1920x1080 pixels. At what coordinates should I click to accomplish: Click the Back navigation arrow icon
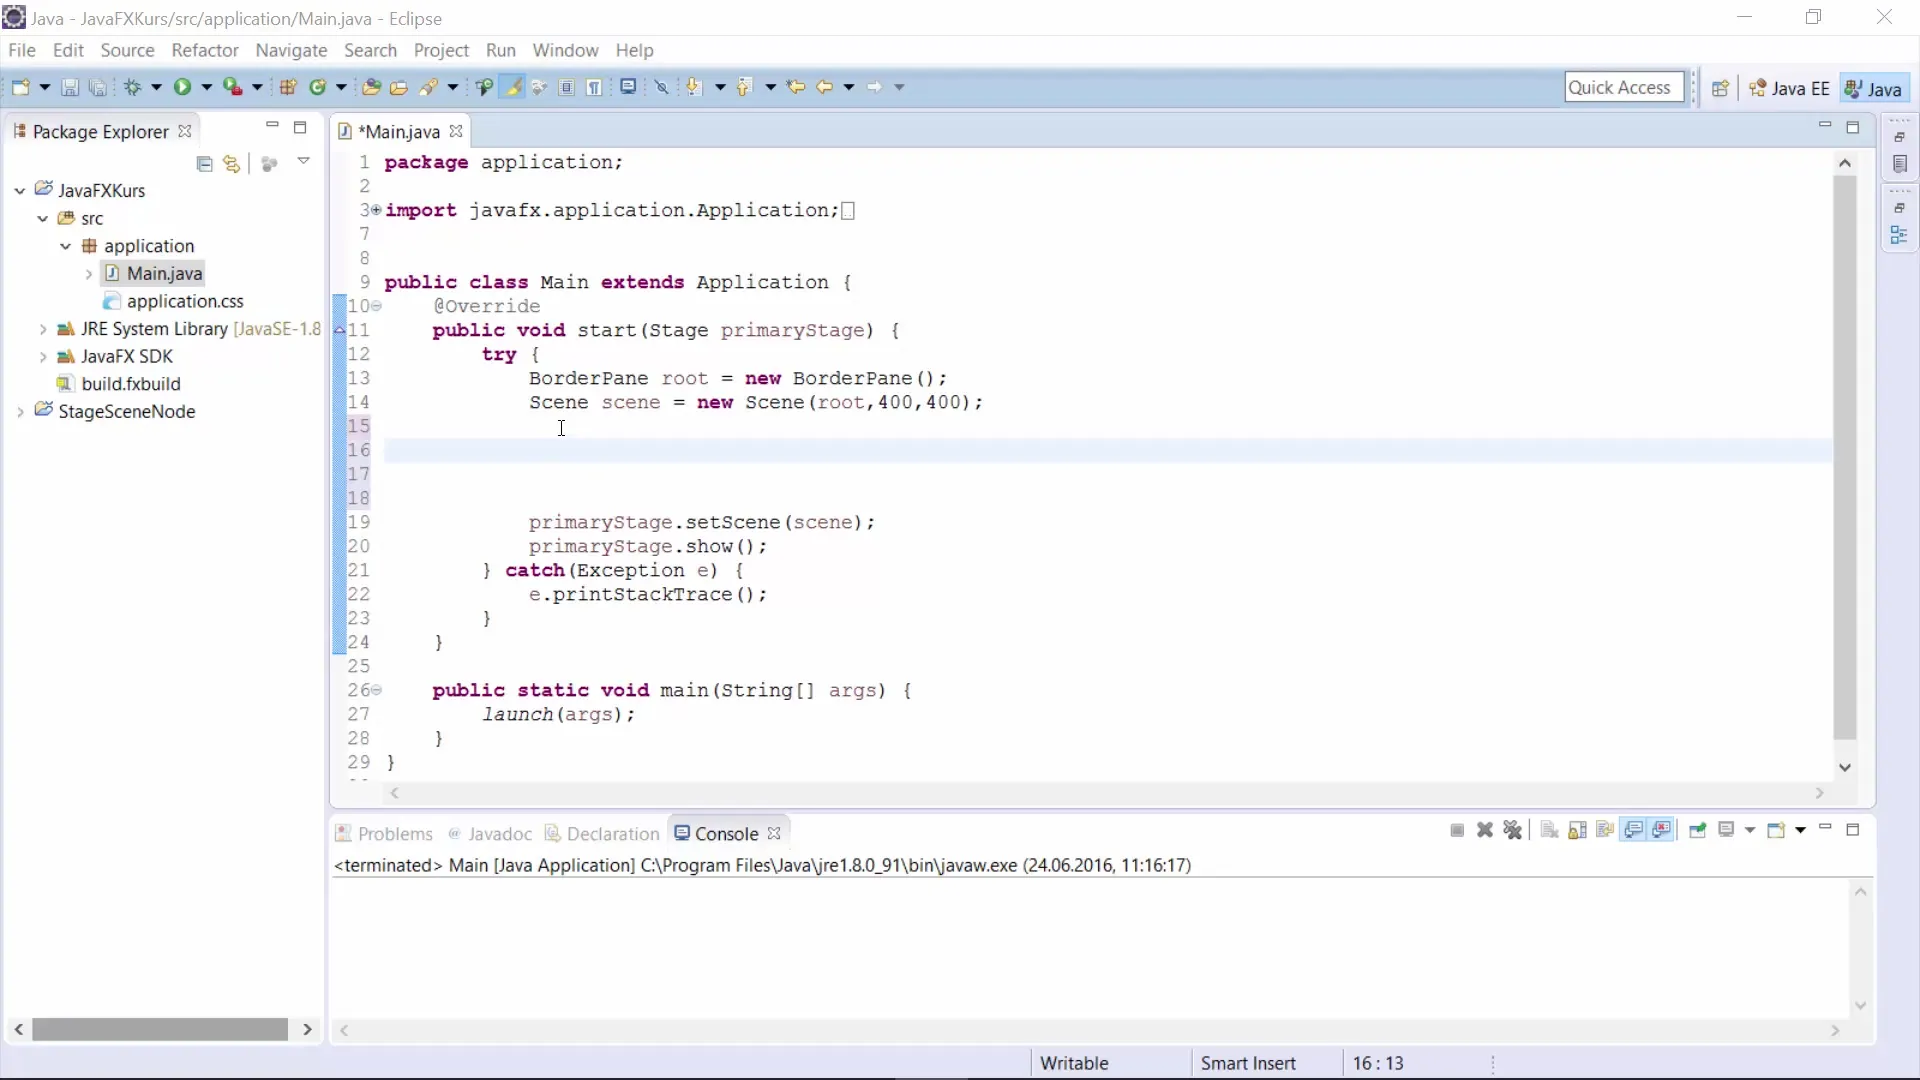click(824, 87)
